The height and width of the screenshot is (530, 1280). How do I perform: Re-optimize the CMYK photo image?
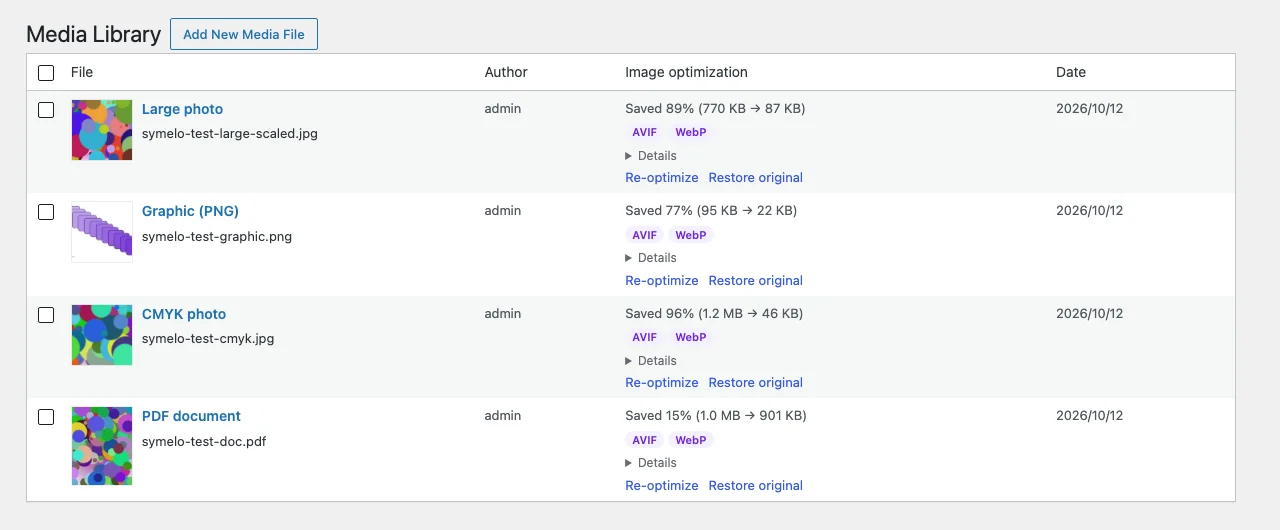coord(662,383)
